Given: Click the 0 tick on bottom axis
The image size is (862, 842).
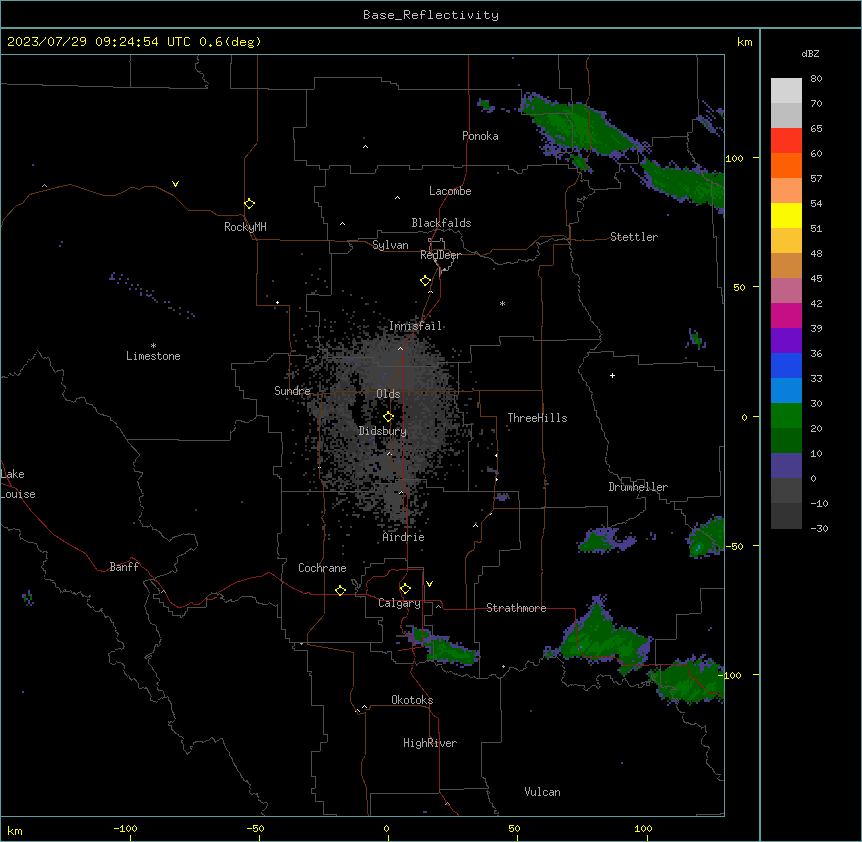Looking at the screenshot, I should click(386, 828).
